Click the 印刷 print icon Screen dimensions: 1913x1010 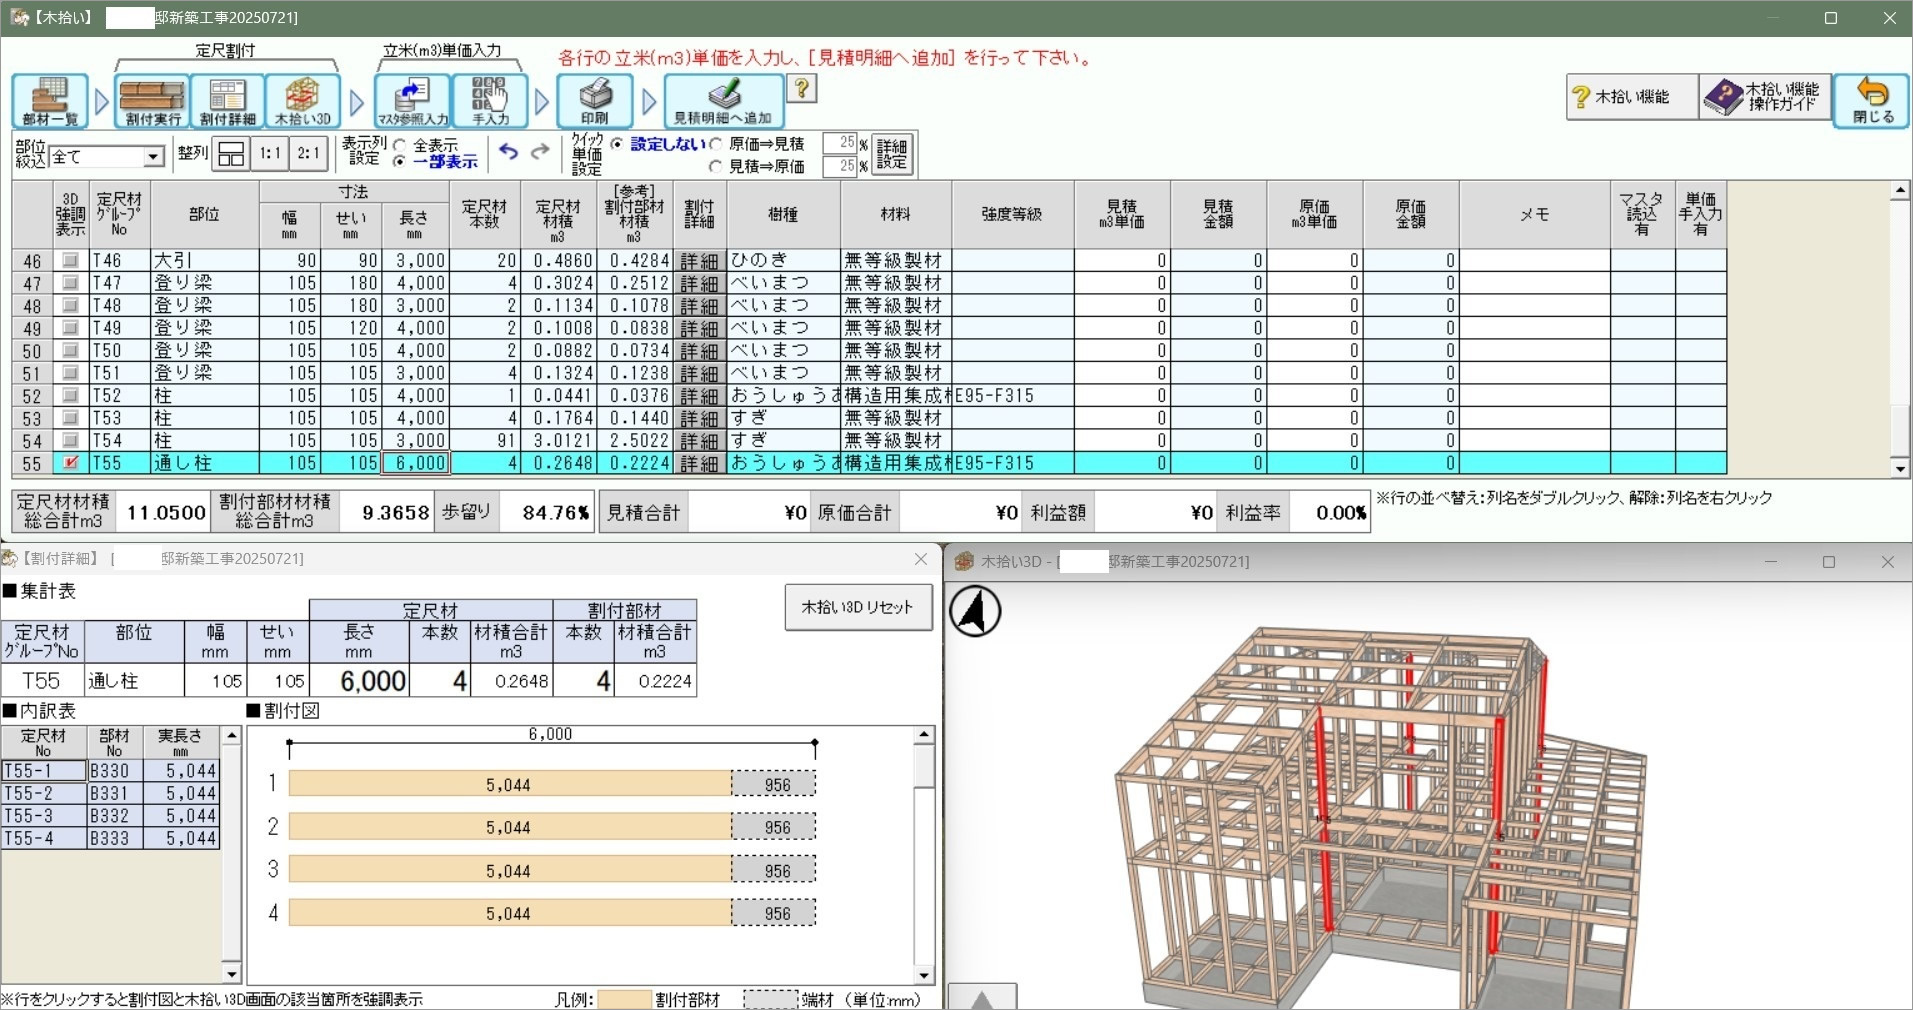(x=595, y=101)
